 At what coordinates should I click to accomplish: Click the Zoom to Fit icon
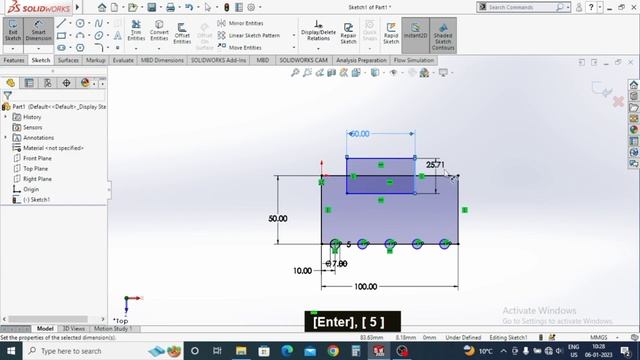click(x=295, y=73)
